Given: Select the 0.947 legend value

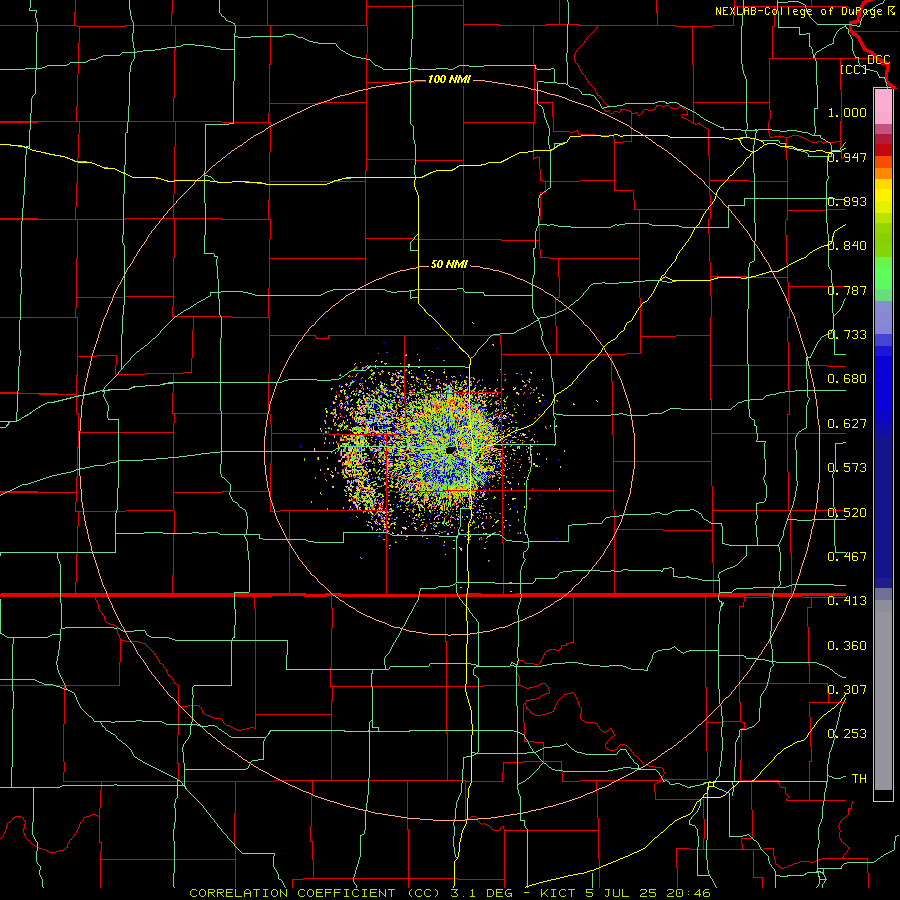Looking at the screenshot, I should 847,157.
